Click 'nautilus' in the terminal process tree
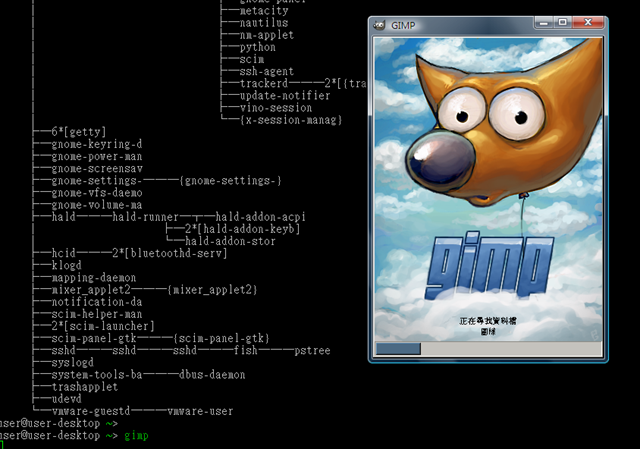The width and height of the screenshot is (640, 449). tap(264, 23)
